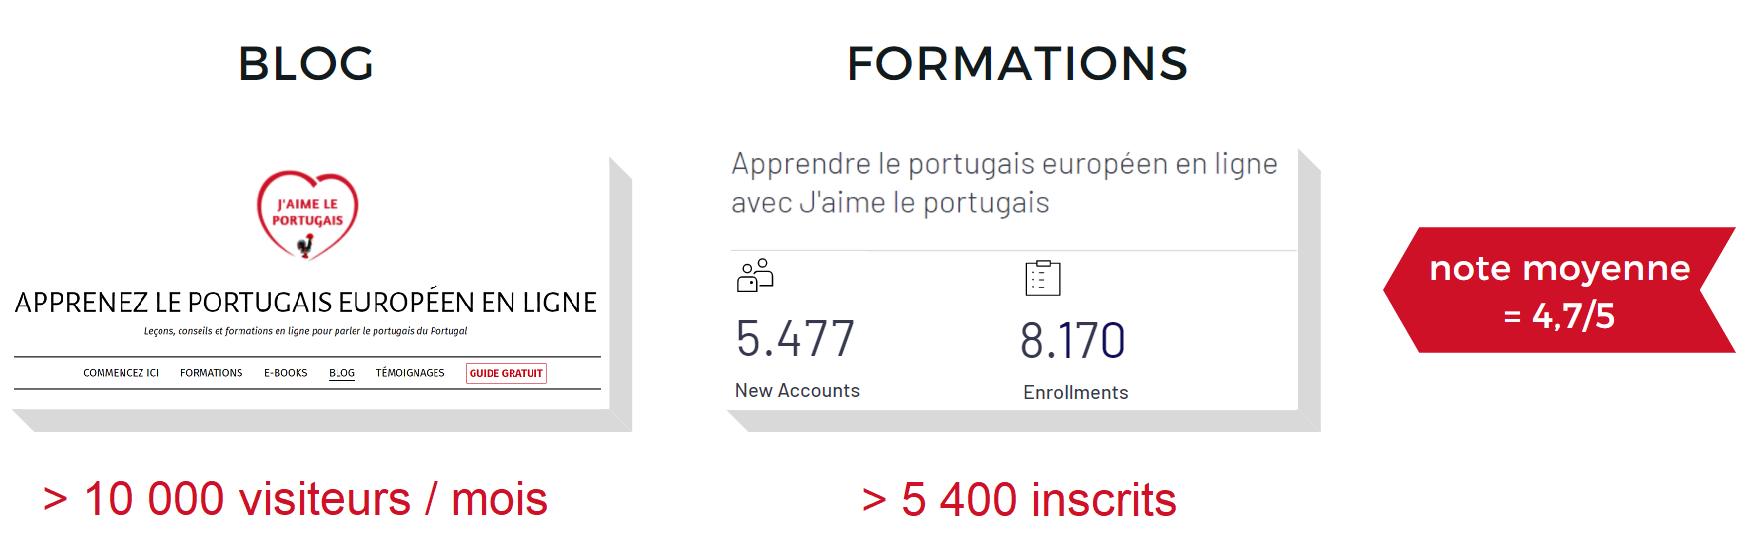Click the FORMATIONS section heading
This screenshot has height=553, width=1757.
pos(1017,64)
